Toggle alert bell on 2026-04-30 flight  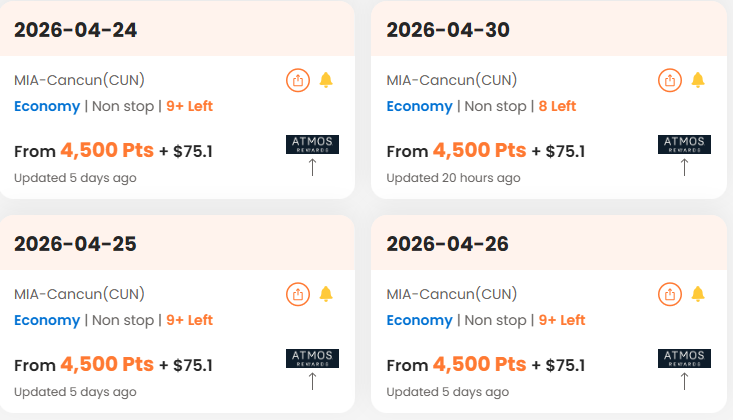point(698,80)
